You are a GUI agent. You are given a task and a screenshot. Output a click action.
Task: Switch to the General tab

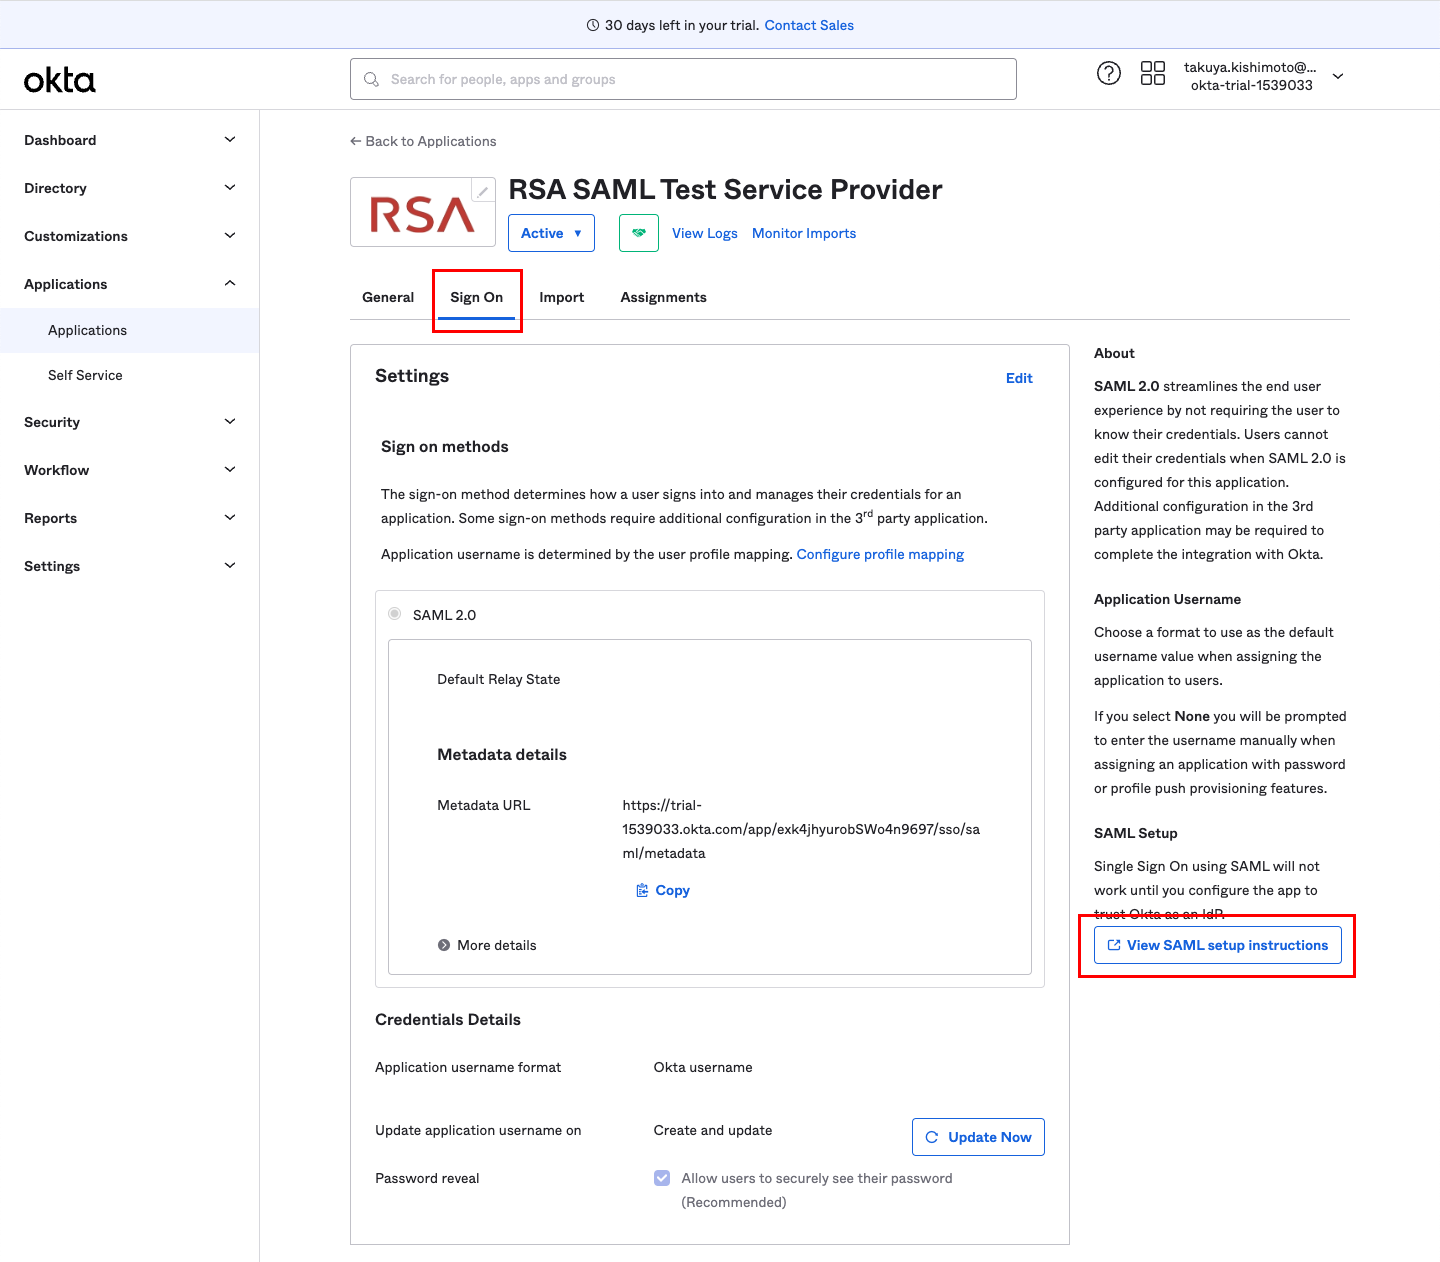[388, 297]
